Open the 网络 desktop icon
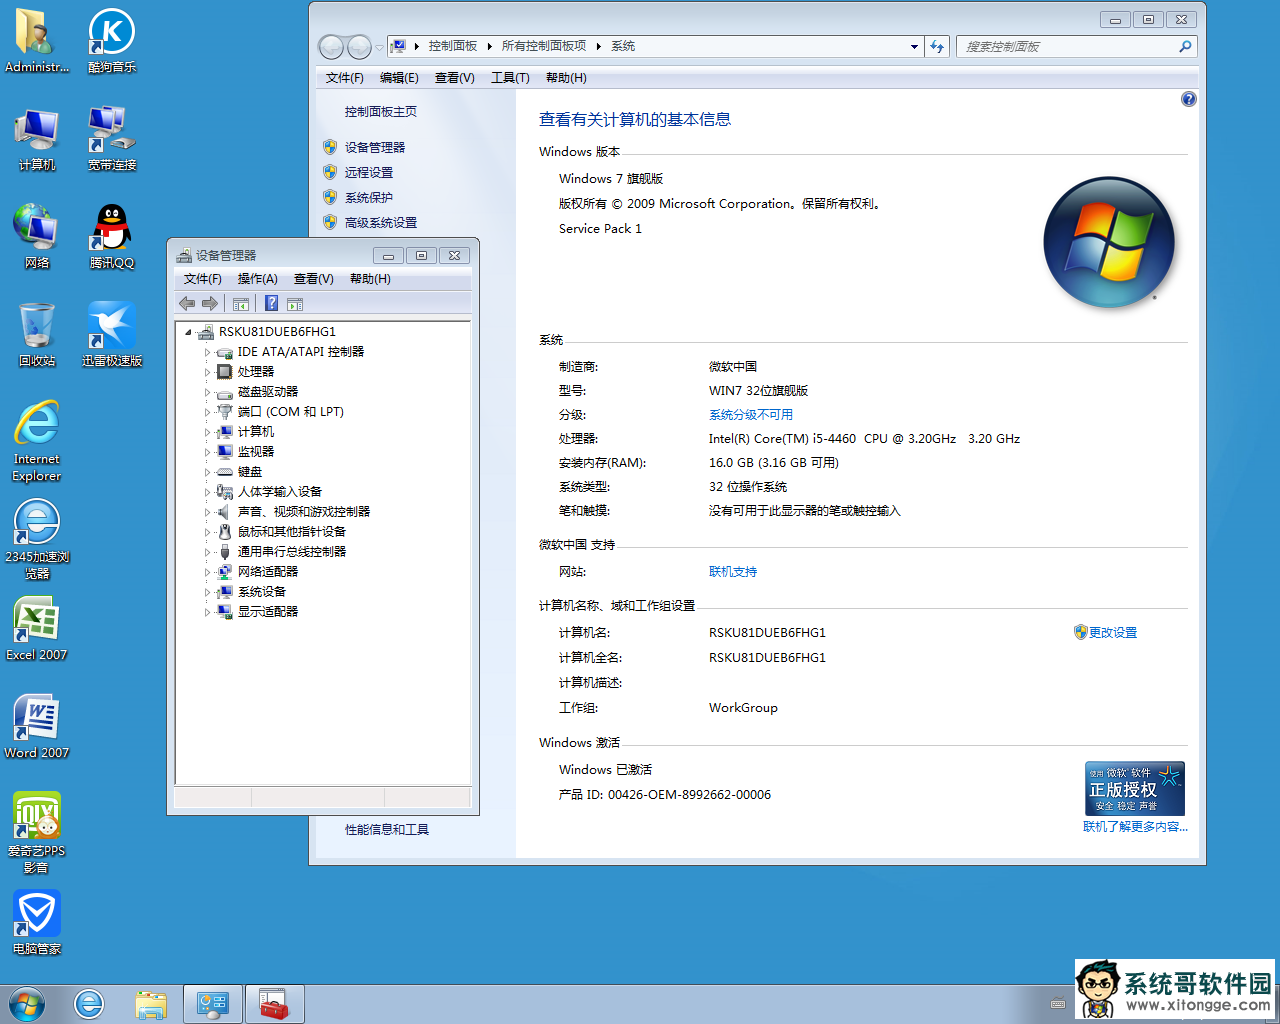Screen dimensions: 1280x1024 click(37, 236)
